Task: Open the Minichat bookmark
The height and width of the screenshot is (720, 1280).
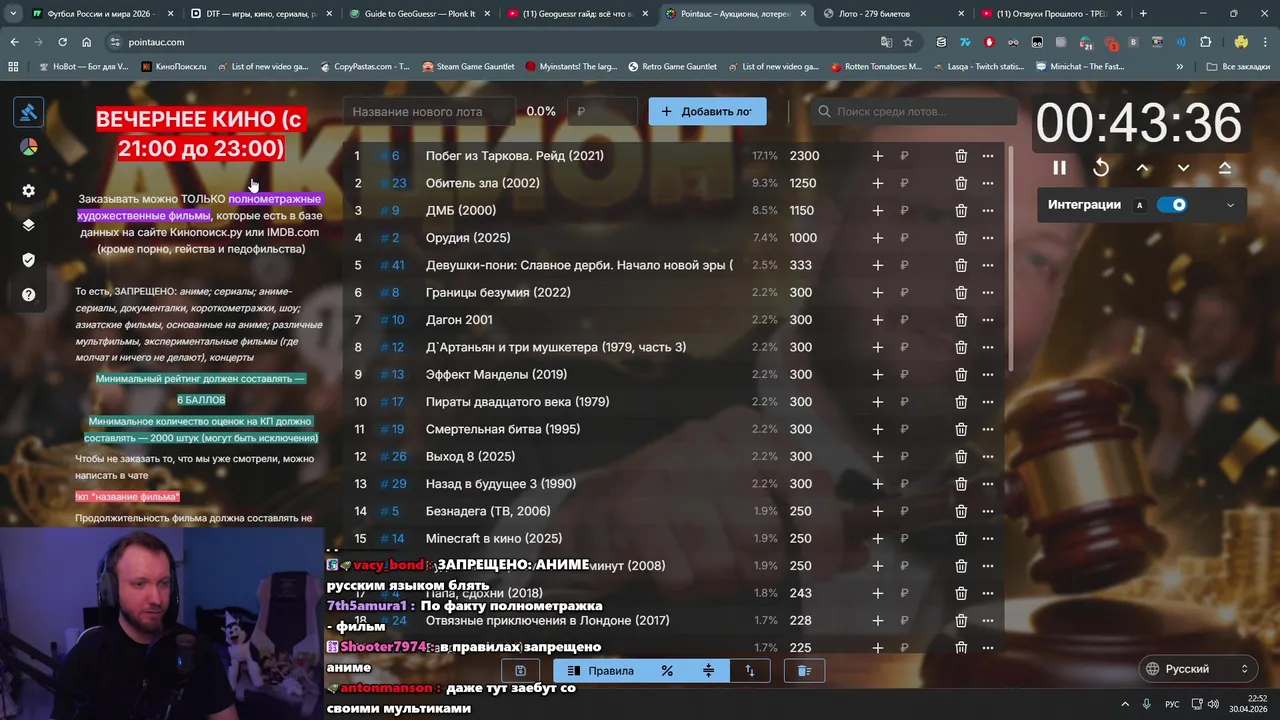Action: click(1079, 67)
